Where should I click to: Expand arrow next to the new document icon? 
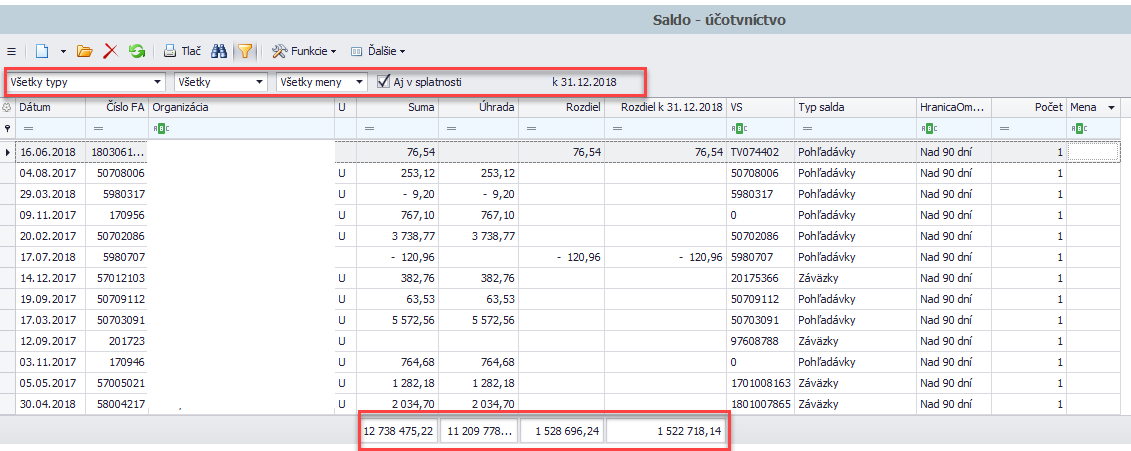pos(62,51)
